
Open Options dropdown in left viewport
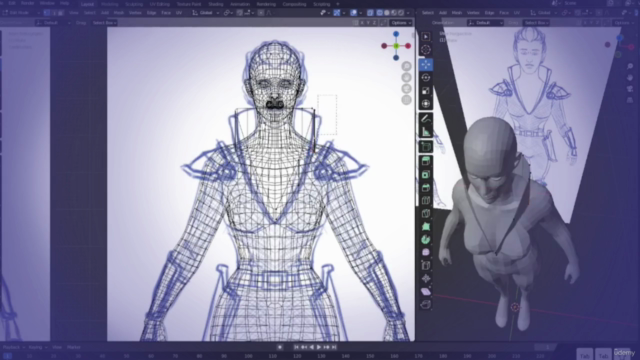point(400,23)
